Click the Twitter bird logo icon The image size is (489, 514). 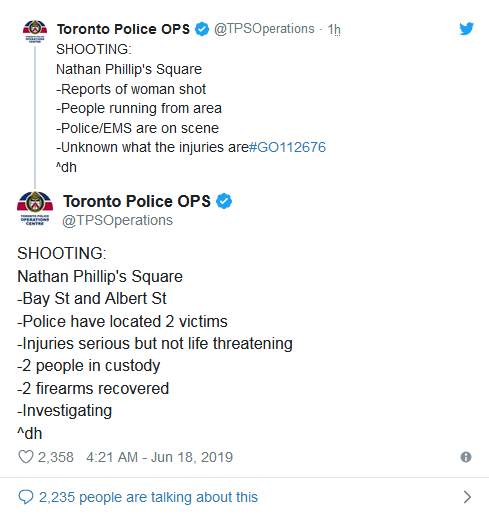pyautogui.click(x=466, y=29)
